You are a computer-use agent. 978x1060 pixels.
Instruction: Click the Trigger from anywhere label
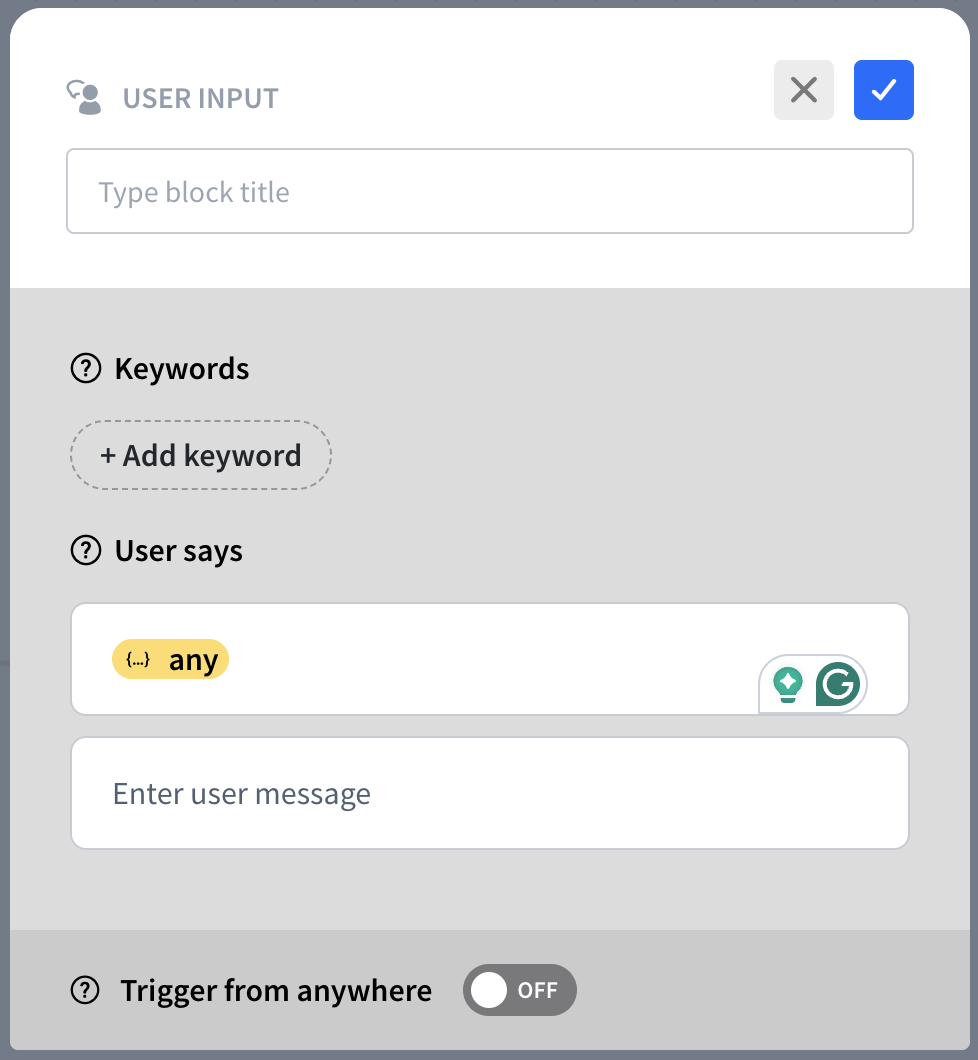pyautogui.click(x=276, y=991)
